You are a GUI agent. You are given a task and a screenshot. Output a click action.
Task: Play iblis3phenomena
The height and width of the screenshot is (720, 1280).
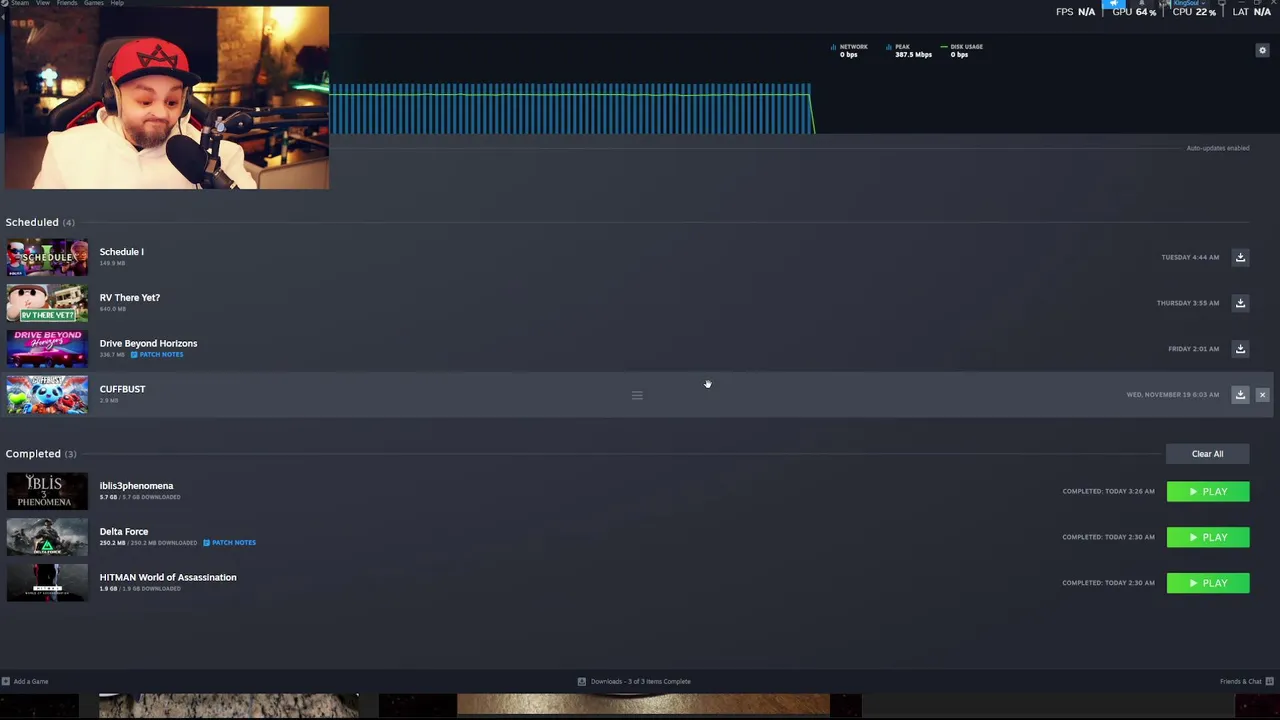[x=1208, y=492]
